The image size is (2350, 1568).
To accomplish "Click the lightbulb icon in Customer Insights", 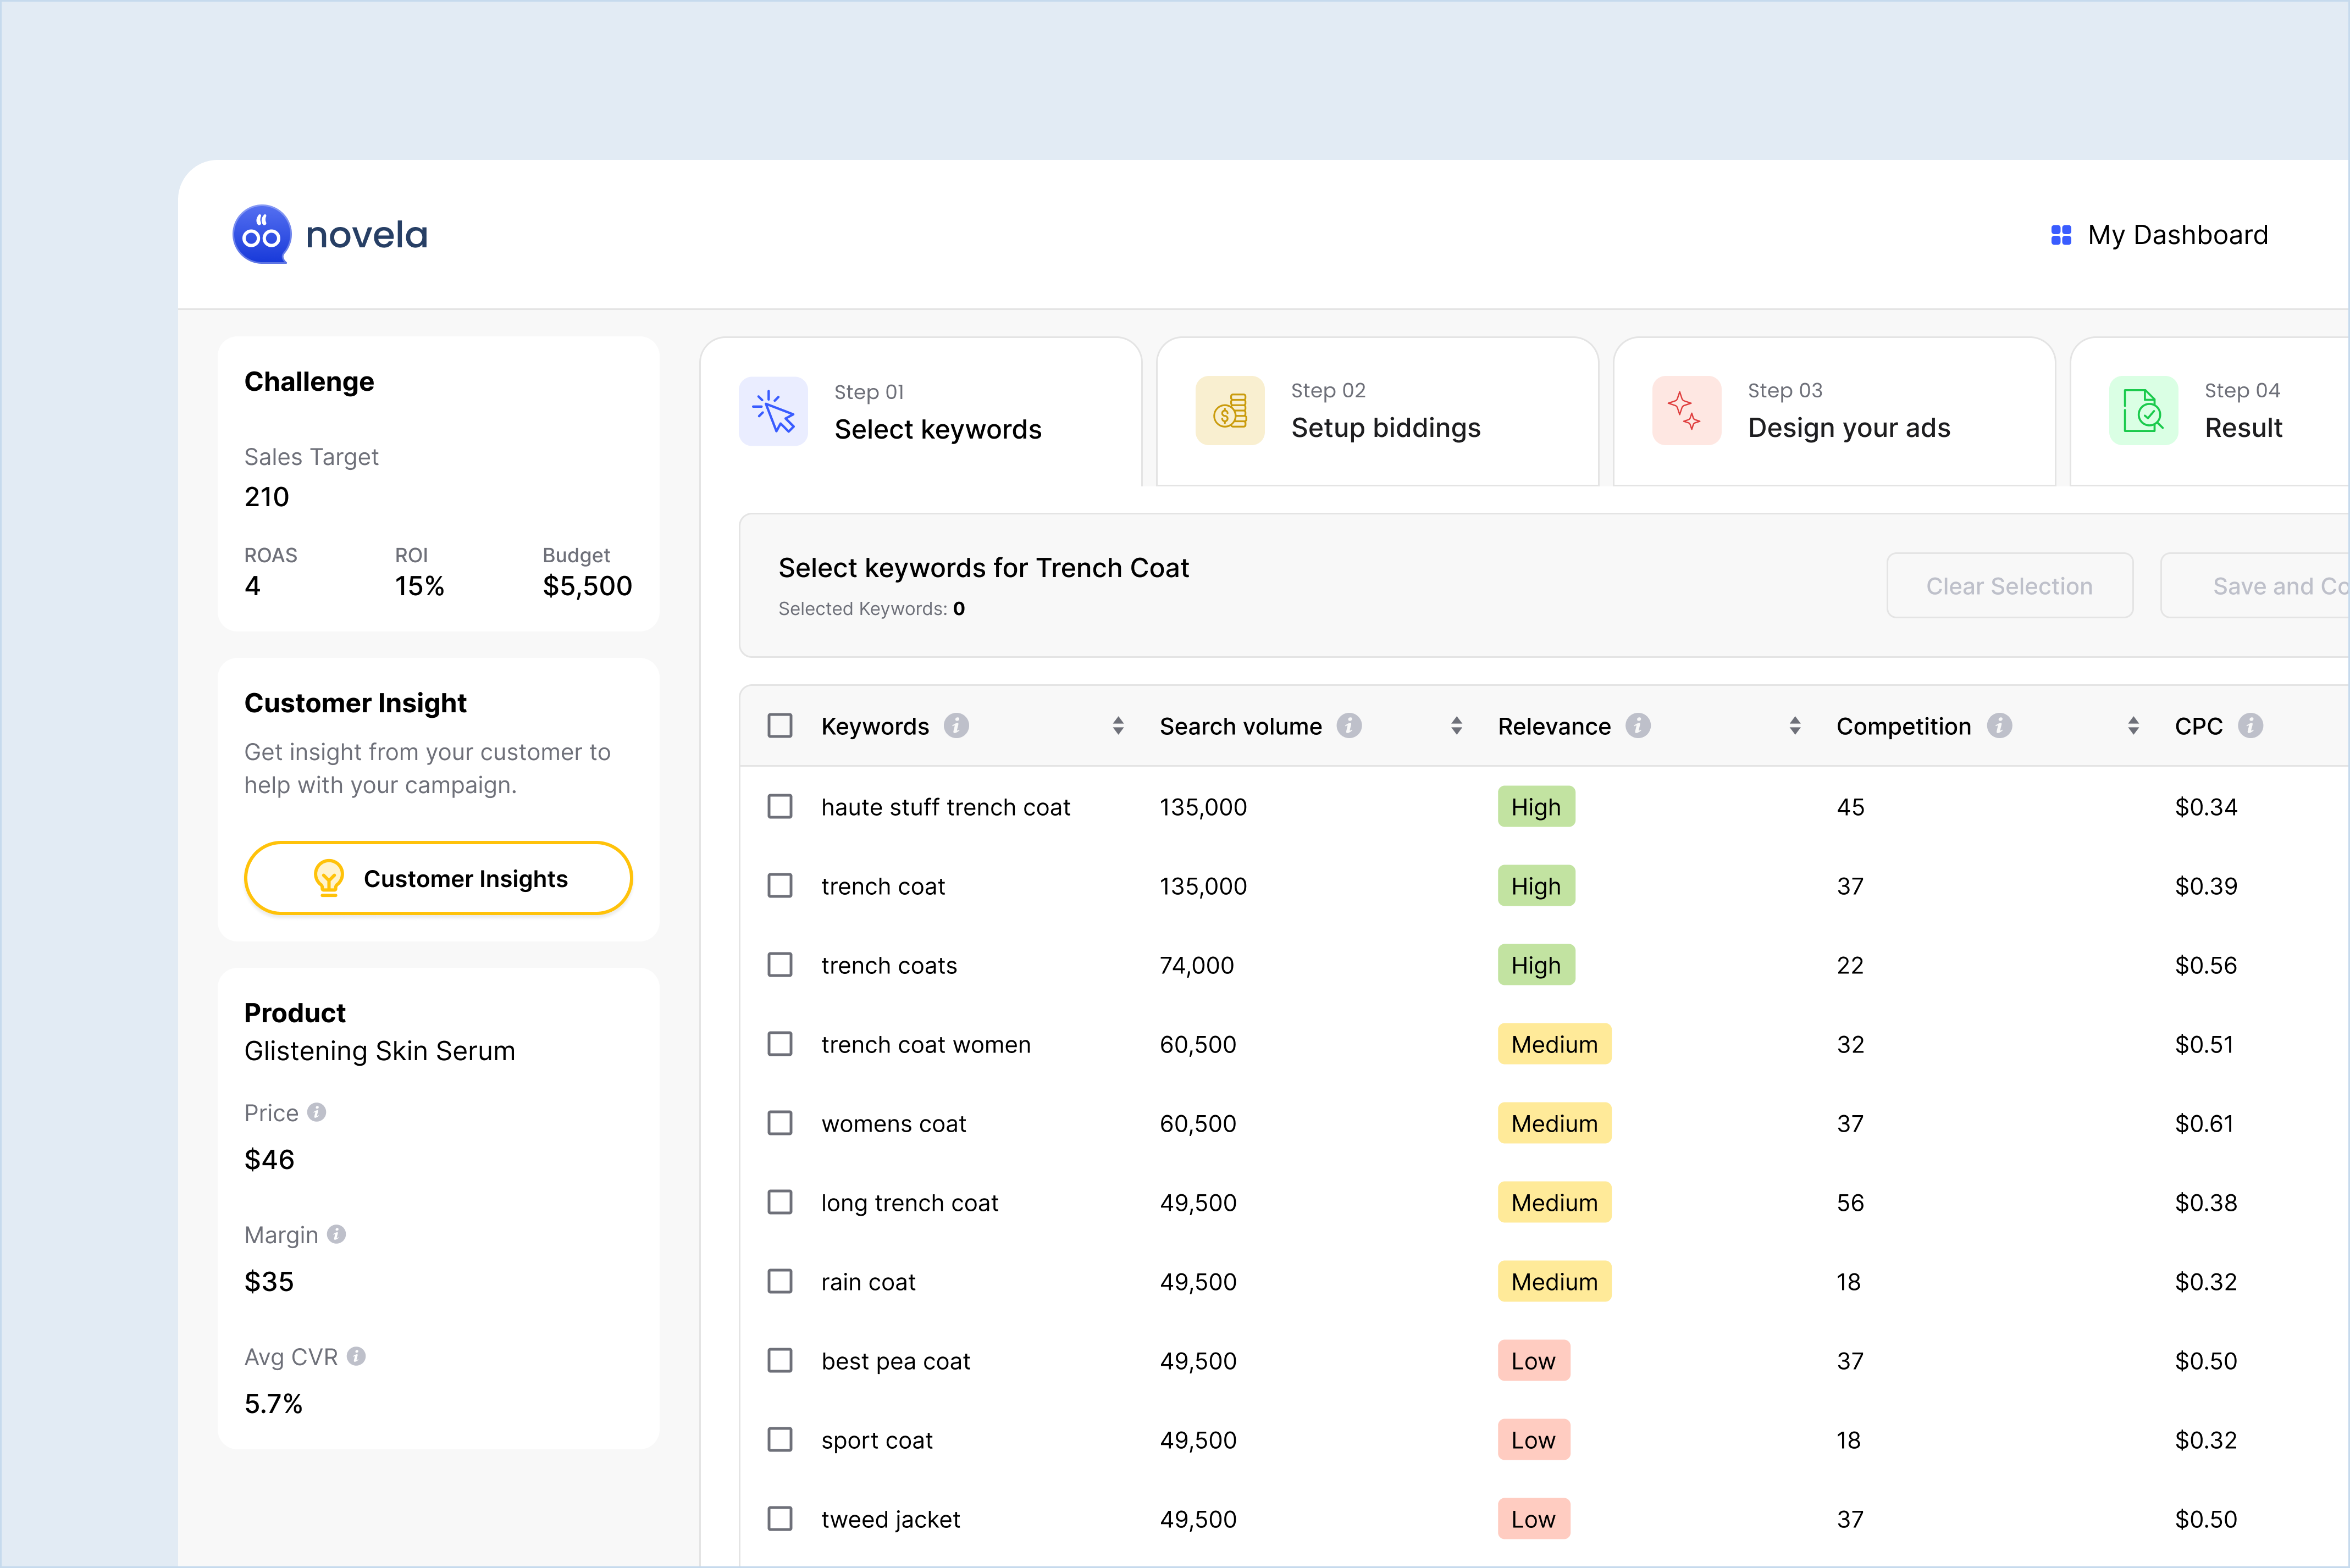I will [x=328, y=878].
